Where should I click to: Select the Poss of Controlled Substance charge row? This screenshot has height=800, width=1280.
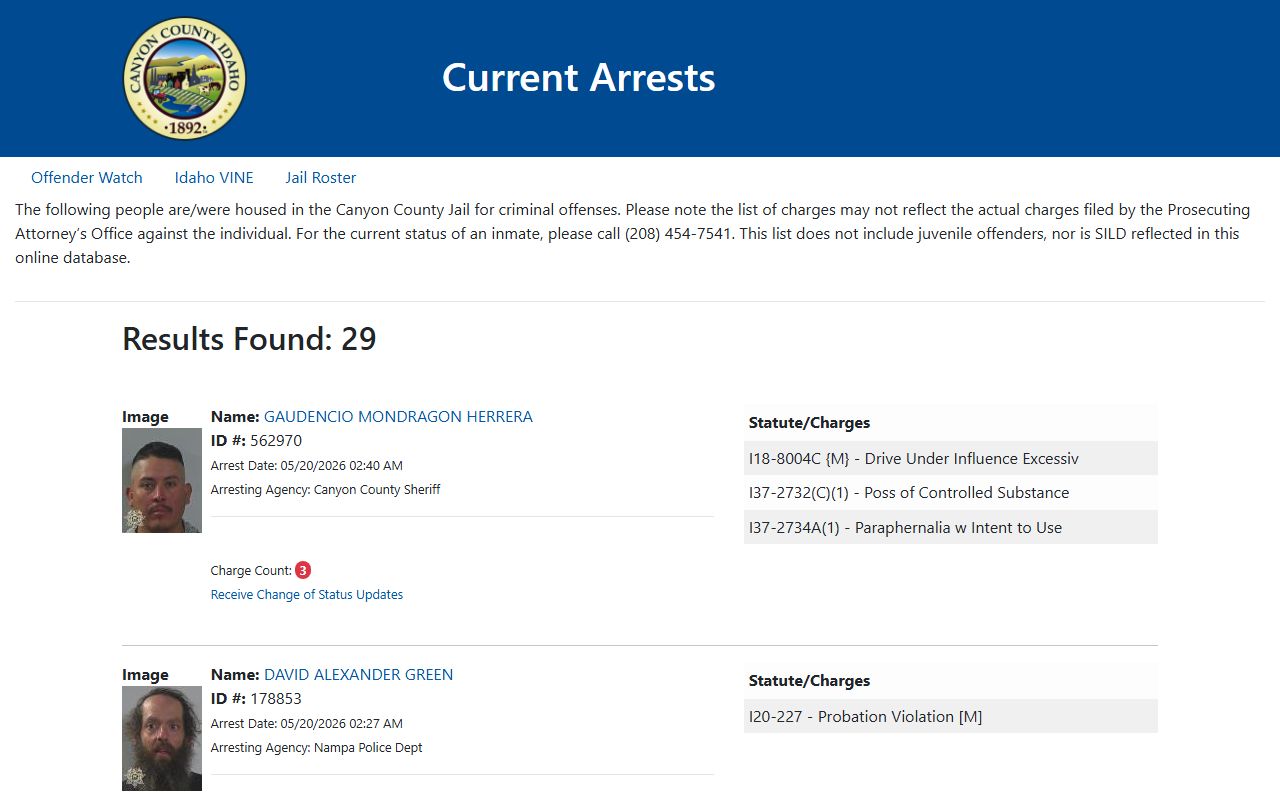(951, 493)
